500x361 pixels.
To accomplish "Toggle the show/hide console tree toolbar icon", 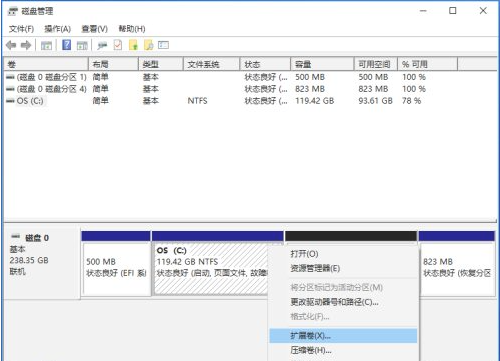I will [46, 45].
